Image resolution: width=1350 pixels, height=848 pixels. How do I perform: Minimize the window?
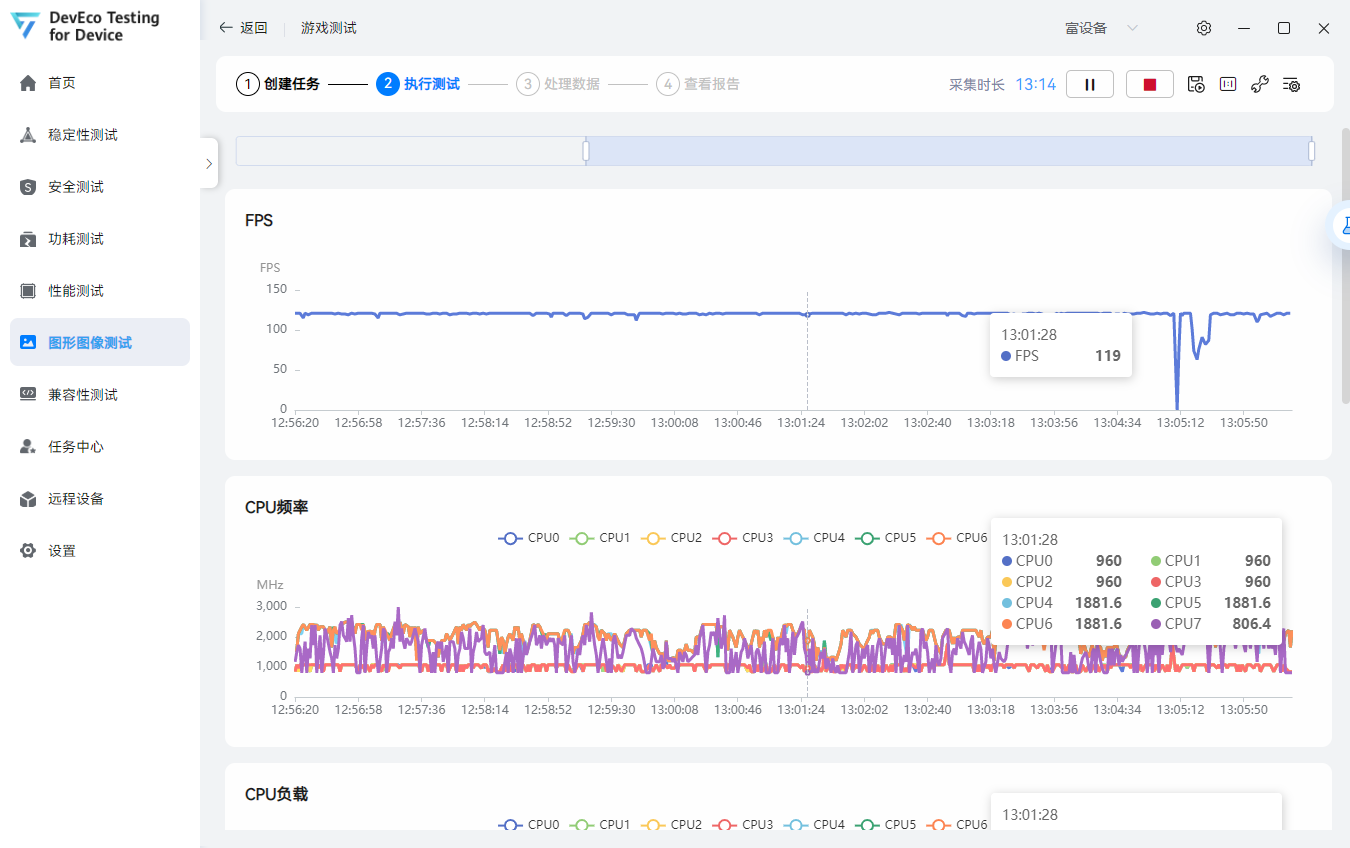point(1244,28)
